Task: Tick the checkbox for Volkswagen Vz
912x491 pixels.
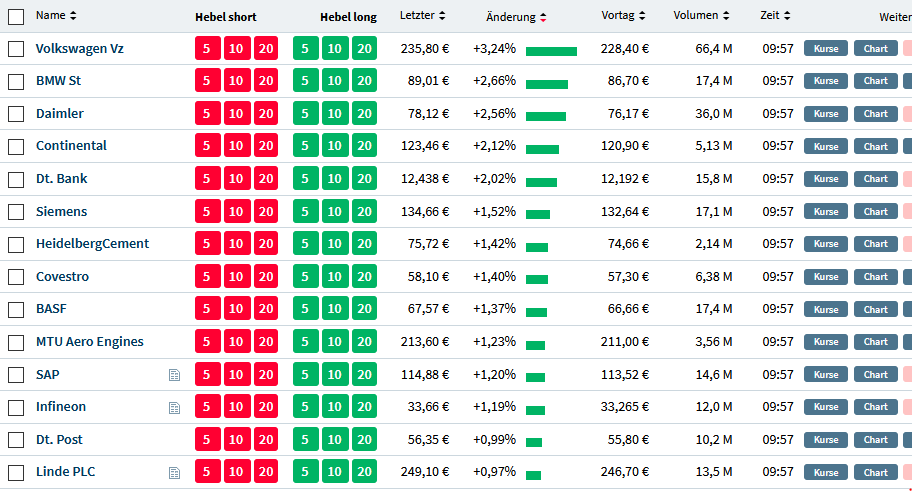Action: 16,49
